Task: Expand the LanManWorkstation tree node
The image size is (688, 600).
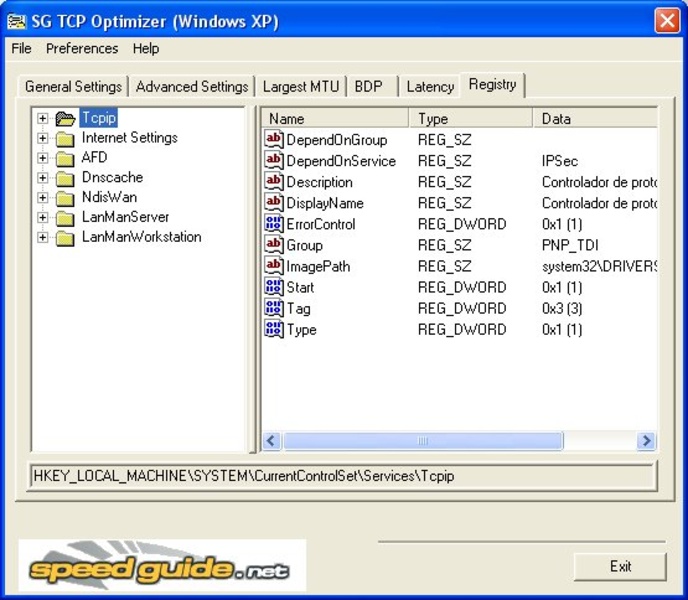Action: tap(43, 237)
